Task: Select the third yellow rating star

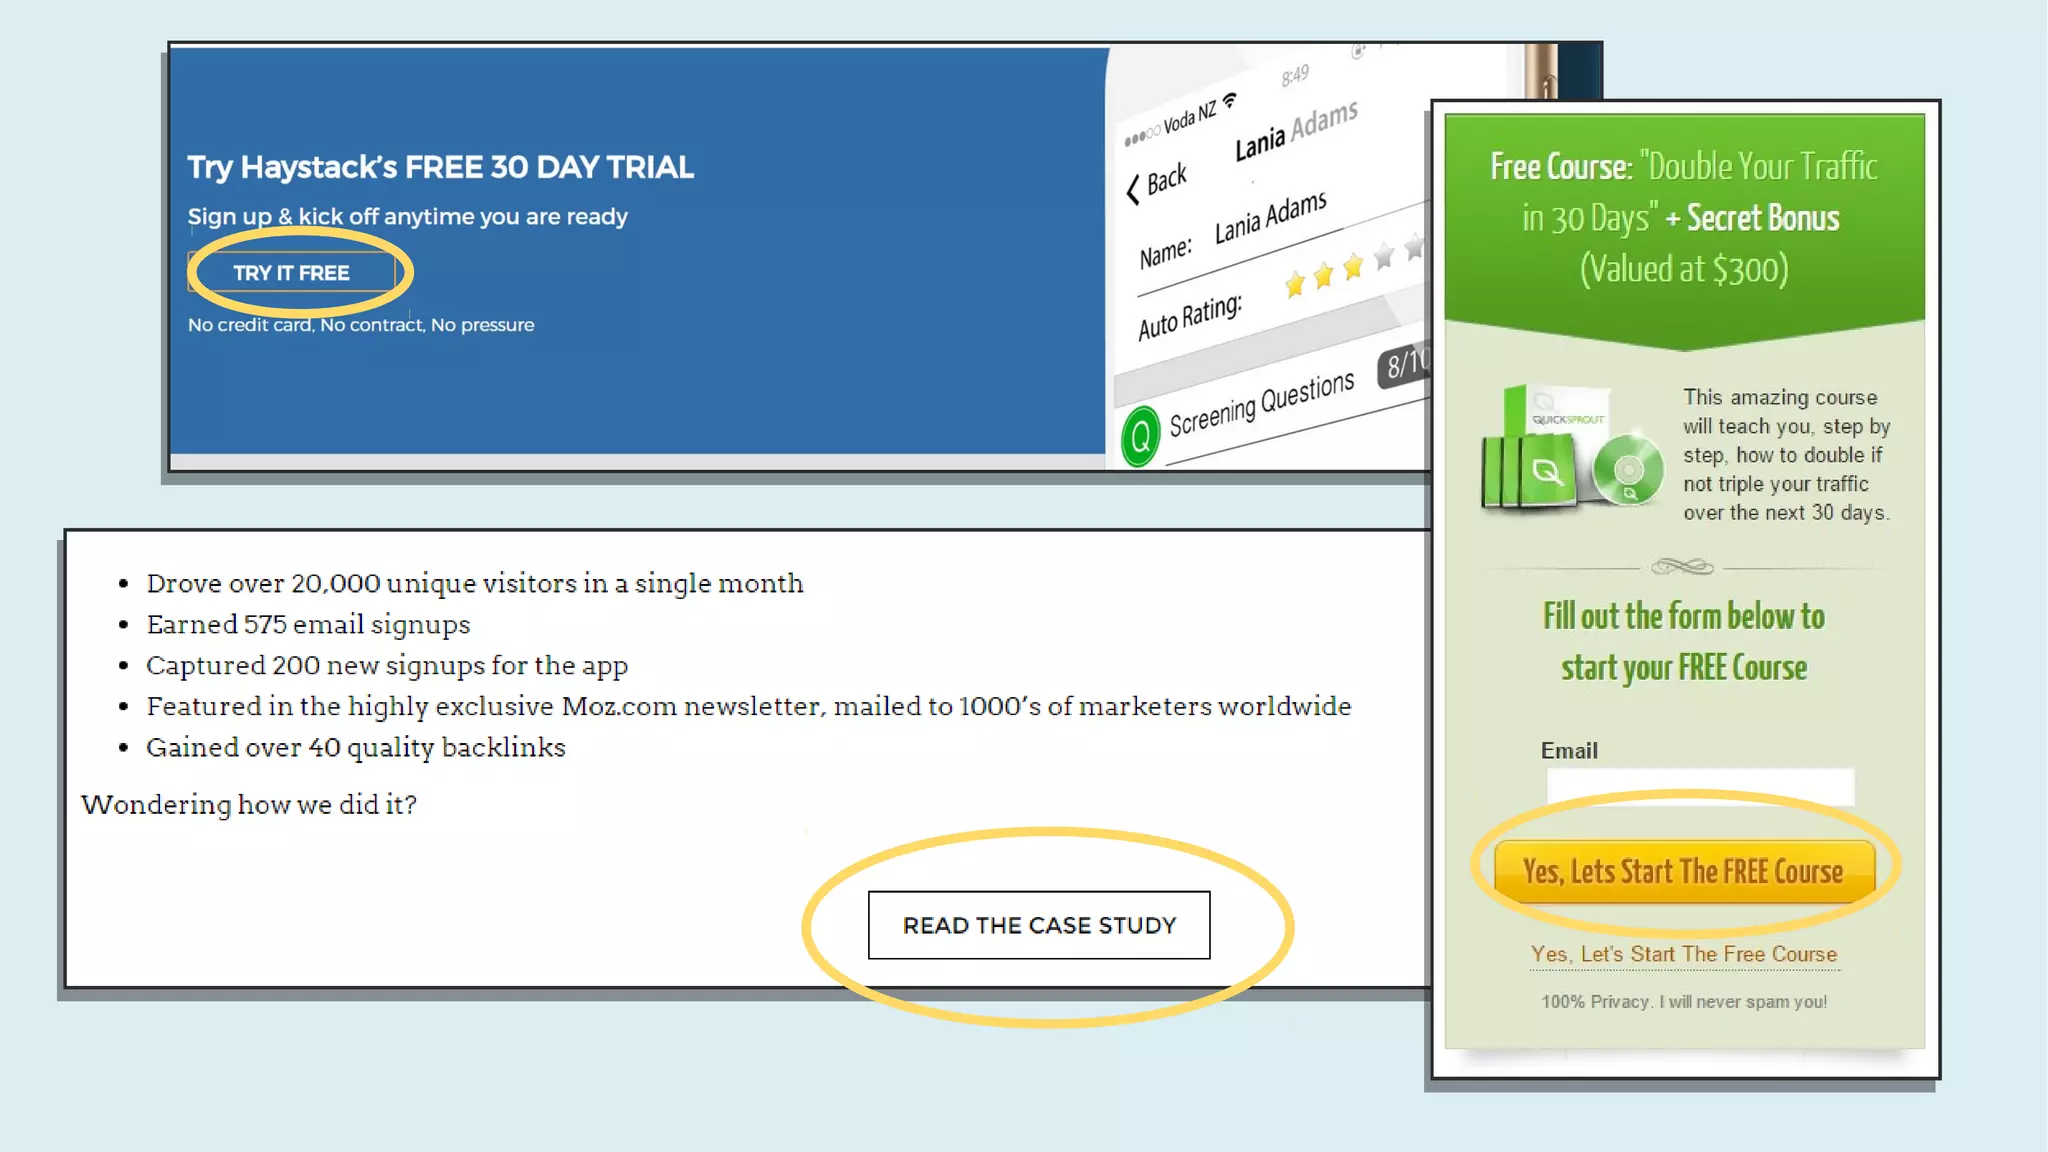Action: point(1353,266)
